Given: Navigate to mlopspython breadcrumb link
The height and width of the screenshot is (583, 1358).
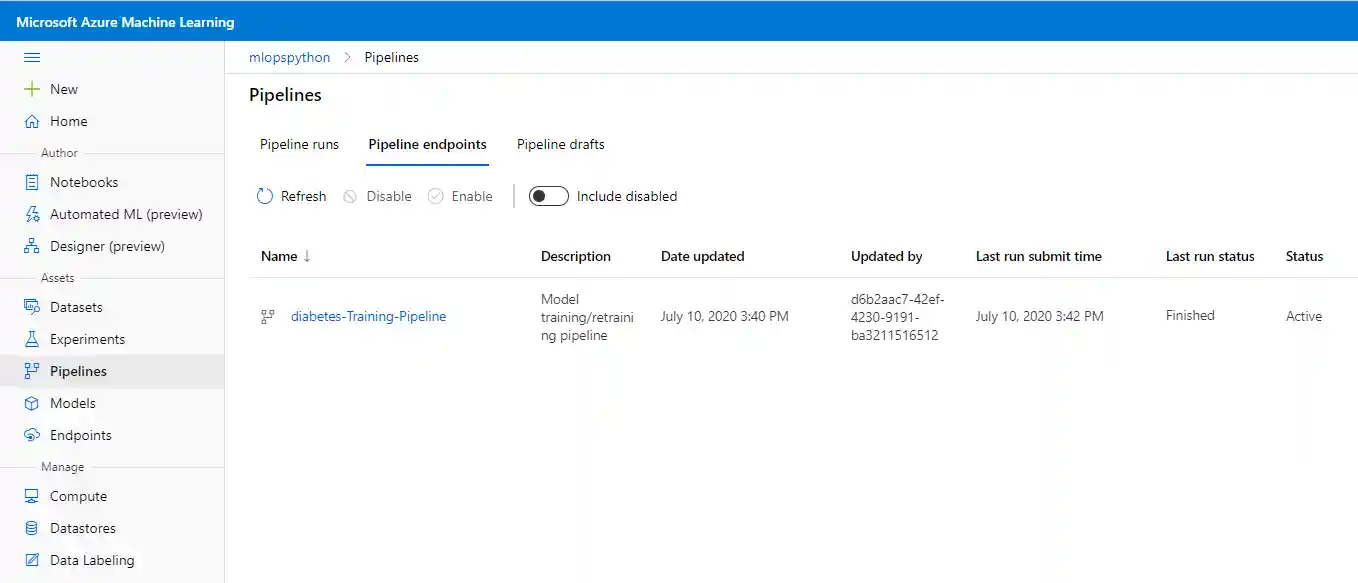Looking at the screenshot, I should tap(289, 57).
